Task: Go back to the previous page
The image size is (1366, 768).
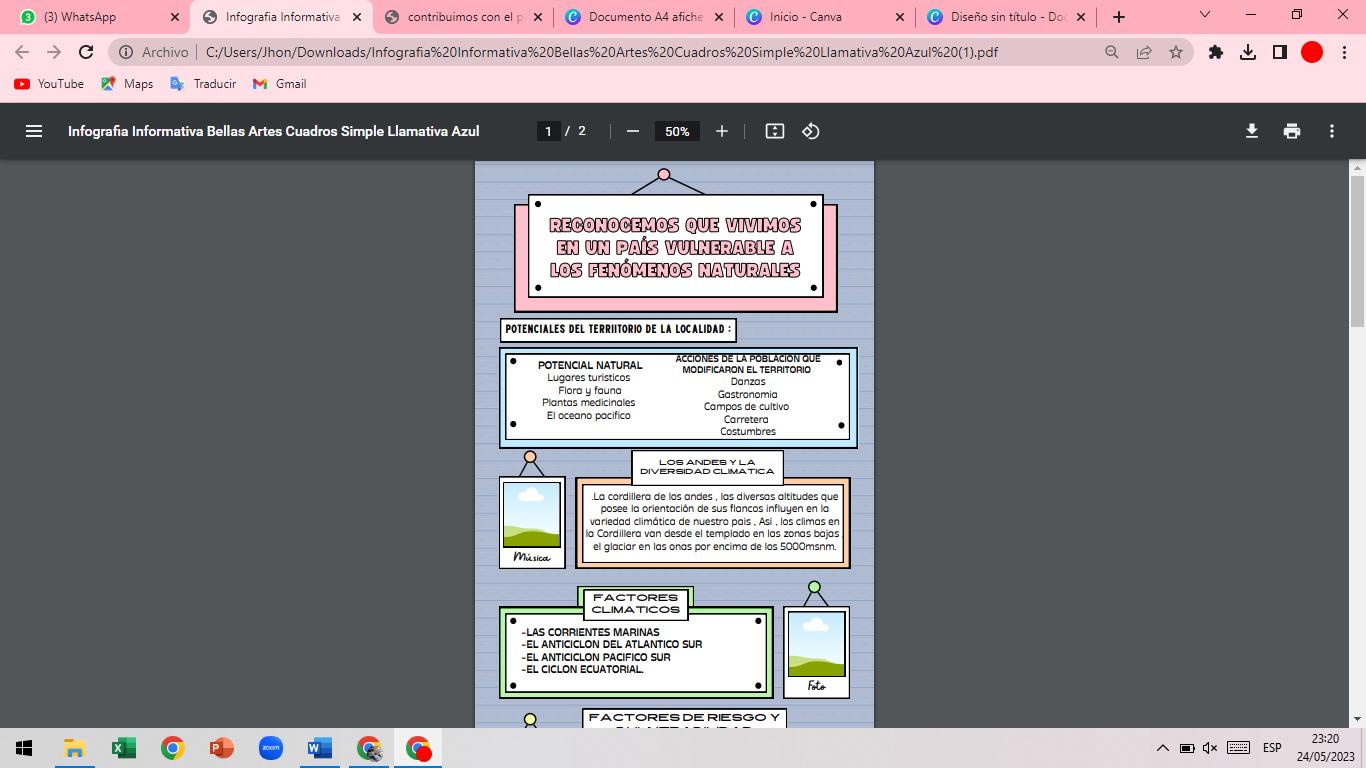Action: click(x=22, y=52)
